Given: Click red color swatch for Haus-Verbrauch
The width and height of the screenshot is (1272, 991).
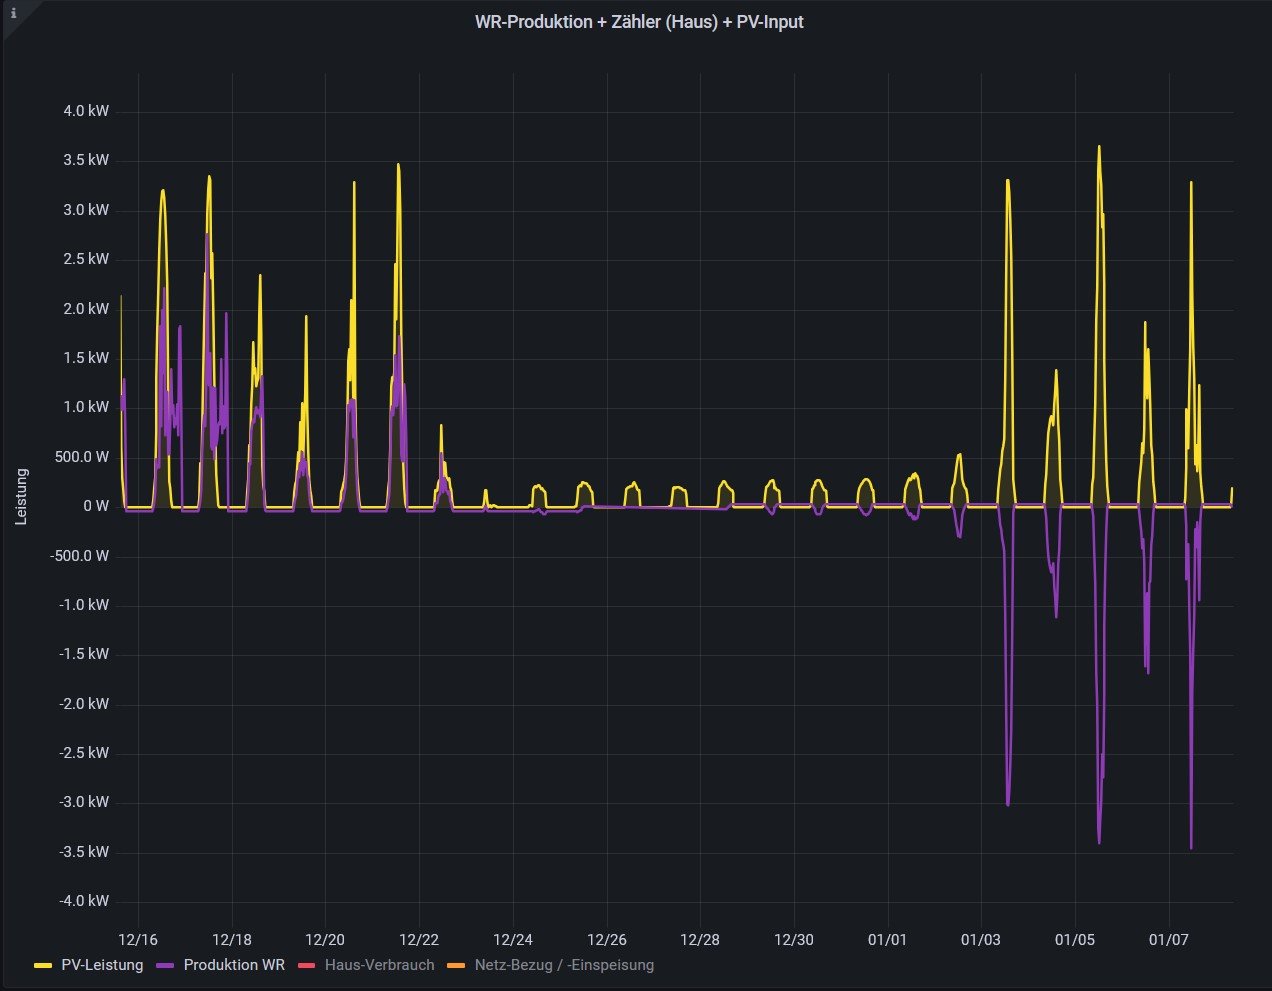Looking at the screenshot, I should pyautogui.click(x=307, y=966).
